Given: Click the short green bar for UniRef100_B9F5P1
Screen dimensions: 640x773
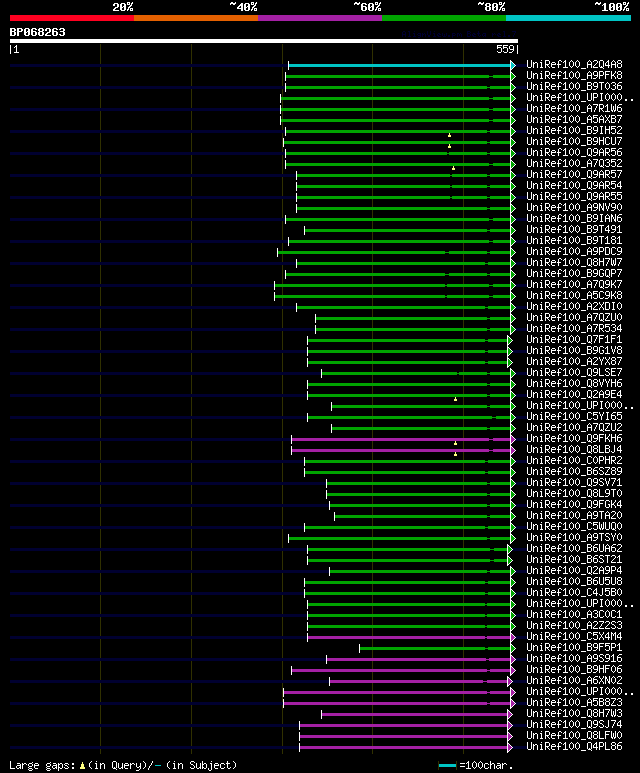Looking at the screenshot, I should pyautogui.click(x=435, y=648).
